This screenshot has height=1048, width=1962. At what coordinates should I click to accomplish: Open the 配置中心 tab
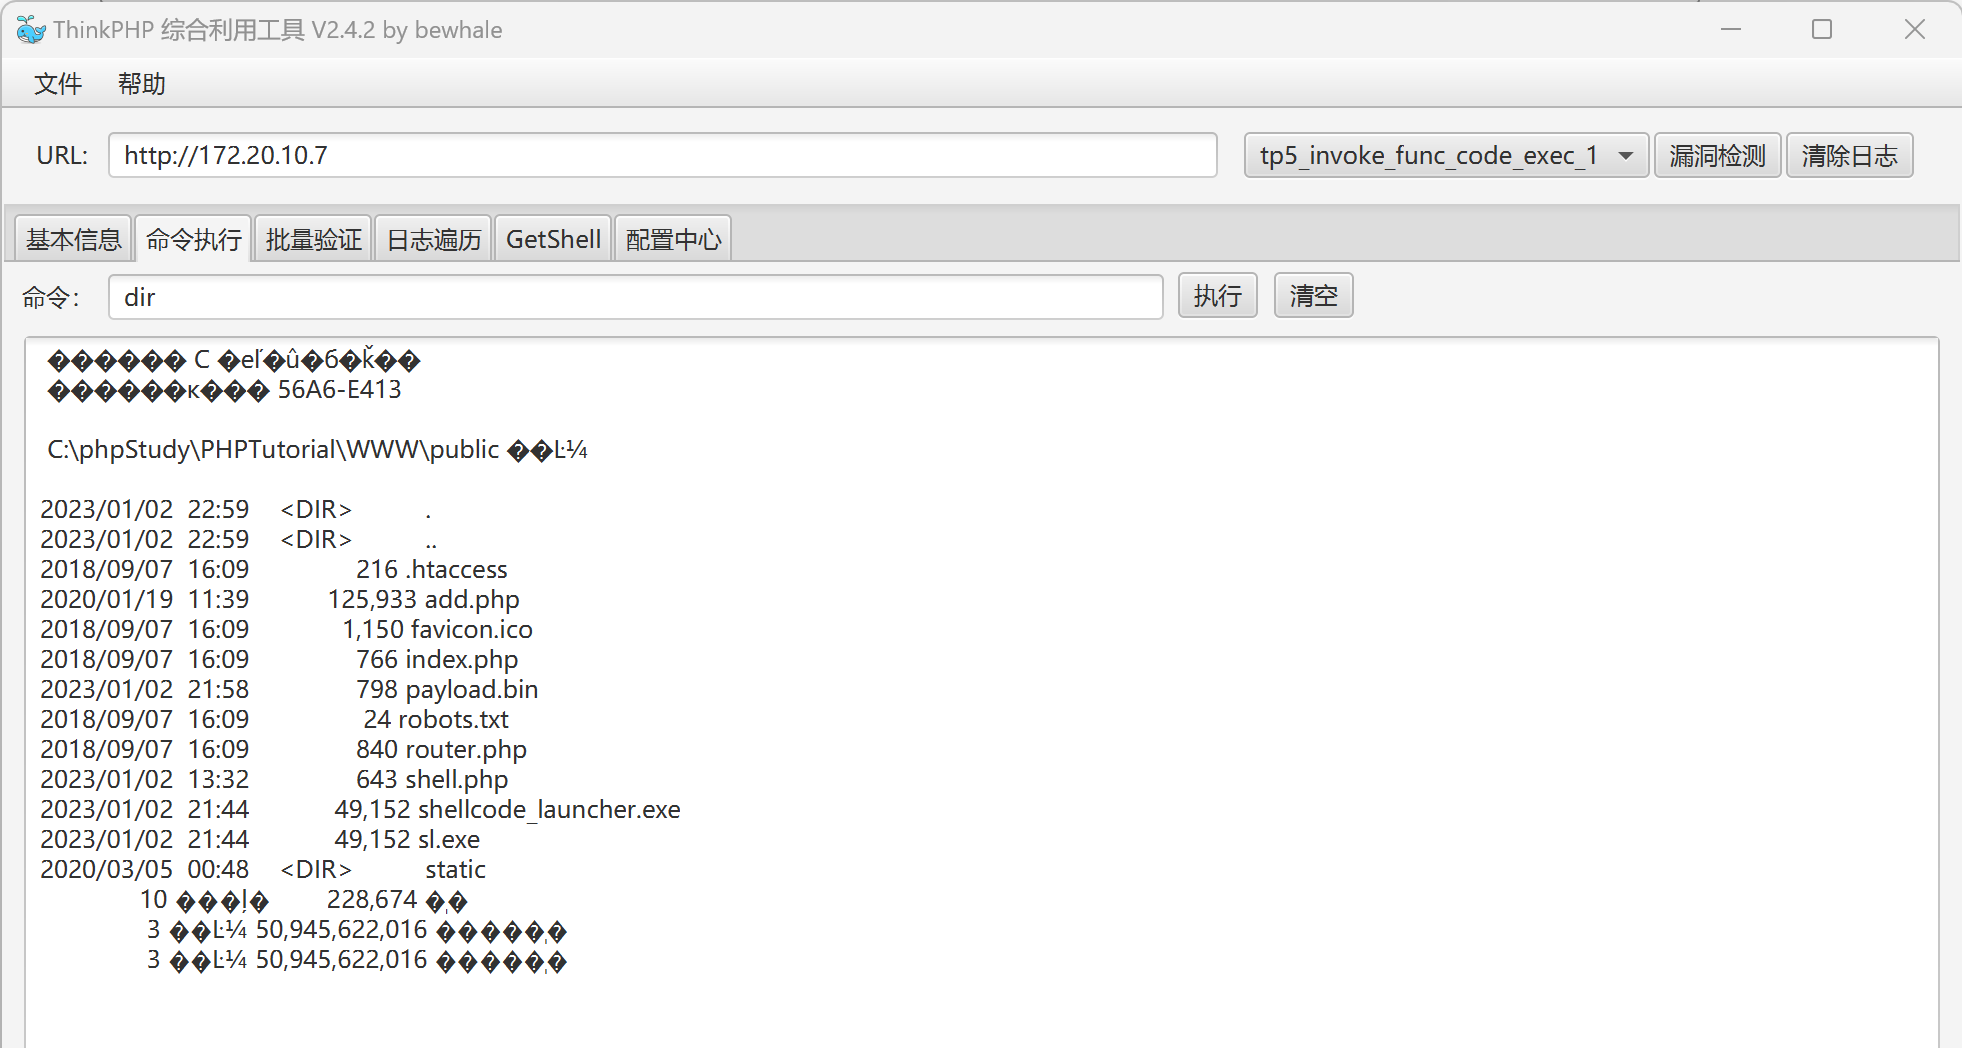pyautogui.click(x=673, y=240)
